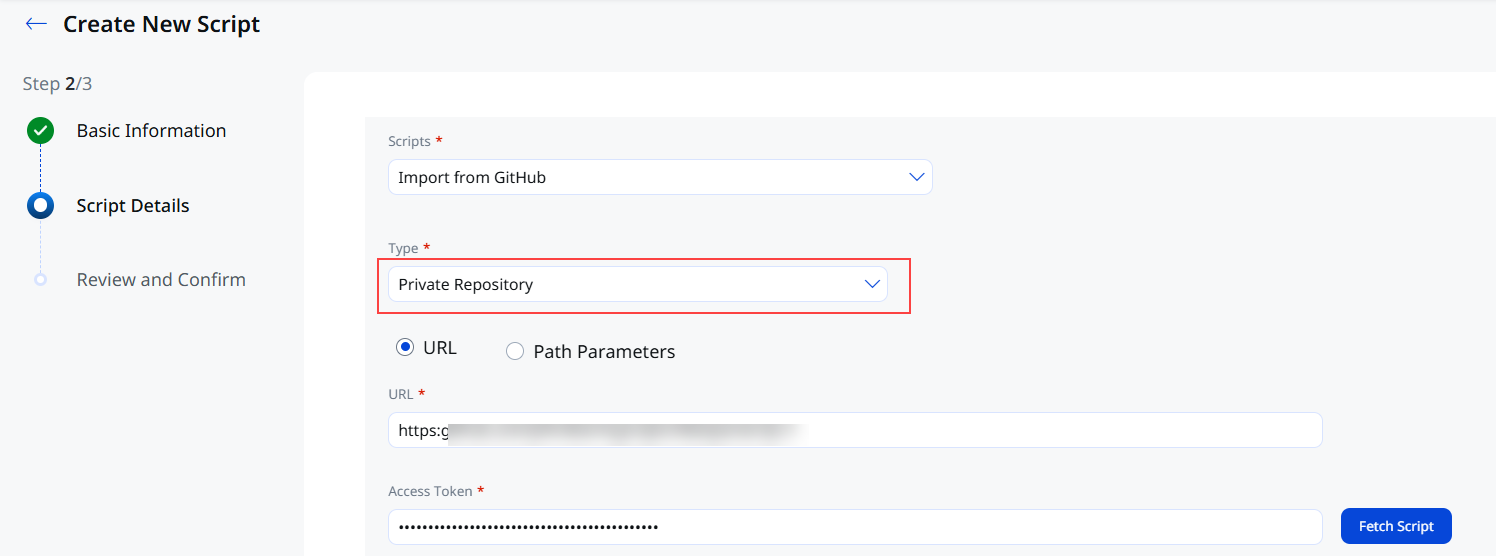Click the green checkmark for Basic Information

point(40,131)
